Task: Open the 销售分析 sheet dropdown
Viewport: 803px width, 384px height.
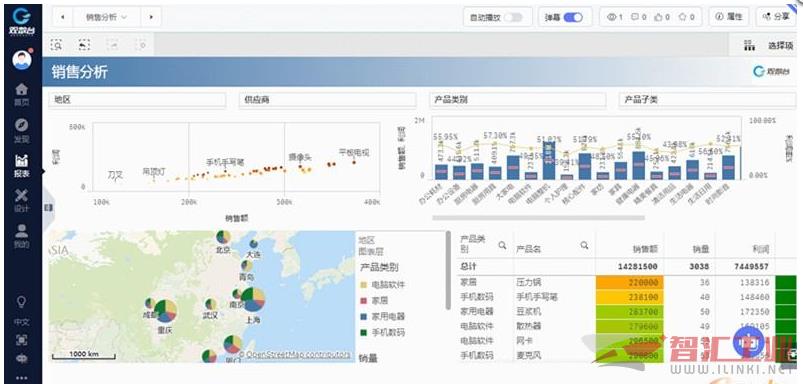Action: (x=107, y=17)
